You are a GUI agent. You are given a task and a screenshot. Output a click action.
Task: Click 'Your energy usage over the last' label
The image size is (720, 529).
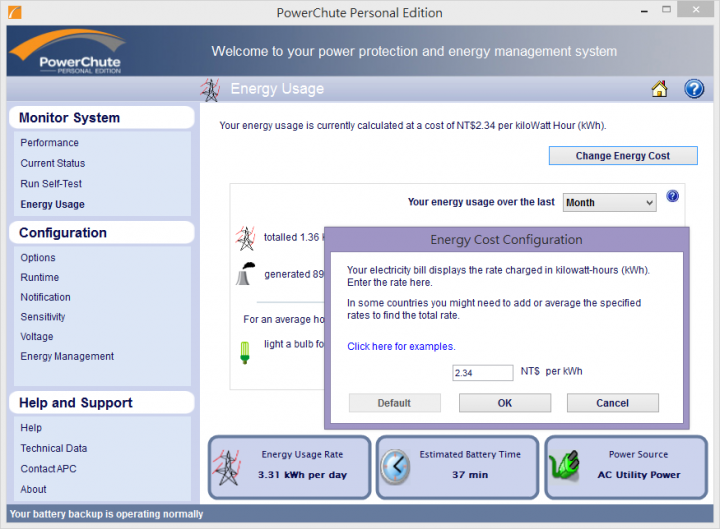481,202
